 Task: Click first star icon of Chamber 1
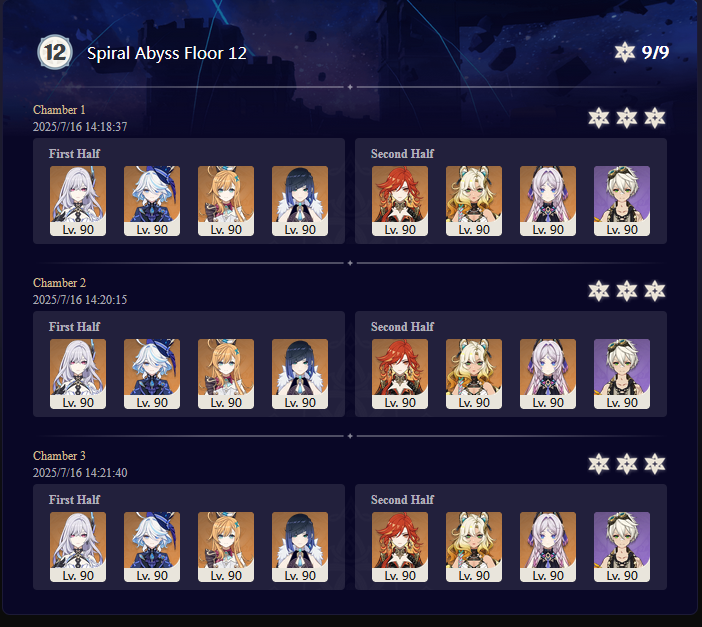click(x=599, y=118)
